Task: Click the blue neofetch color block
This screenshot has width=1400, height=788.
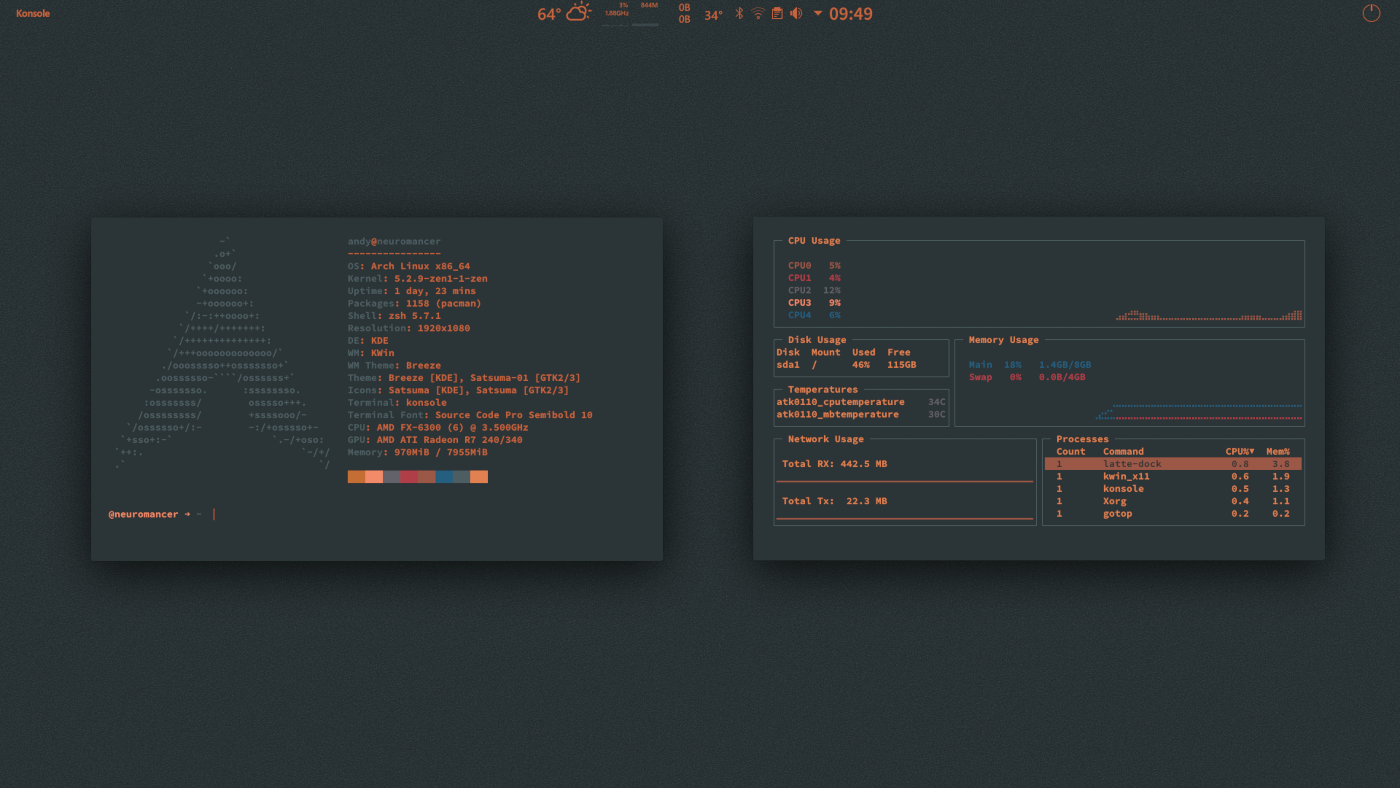Action: [444, 477]
